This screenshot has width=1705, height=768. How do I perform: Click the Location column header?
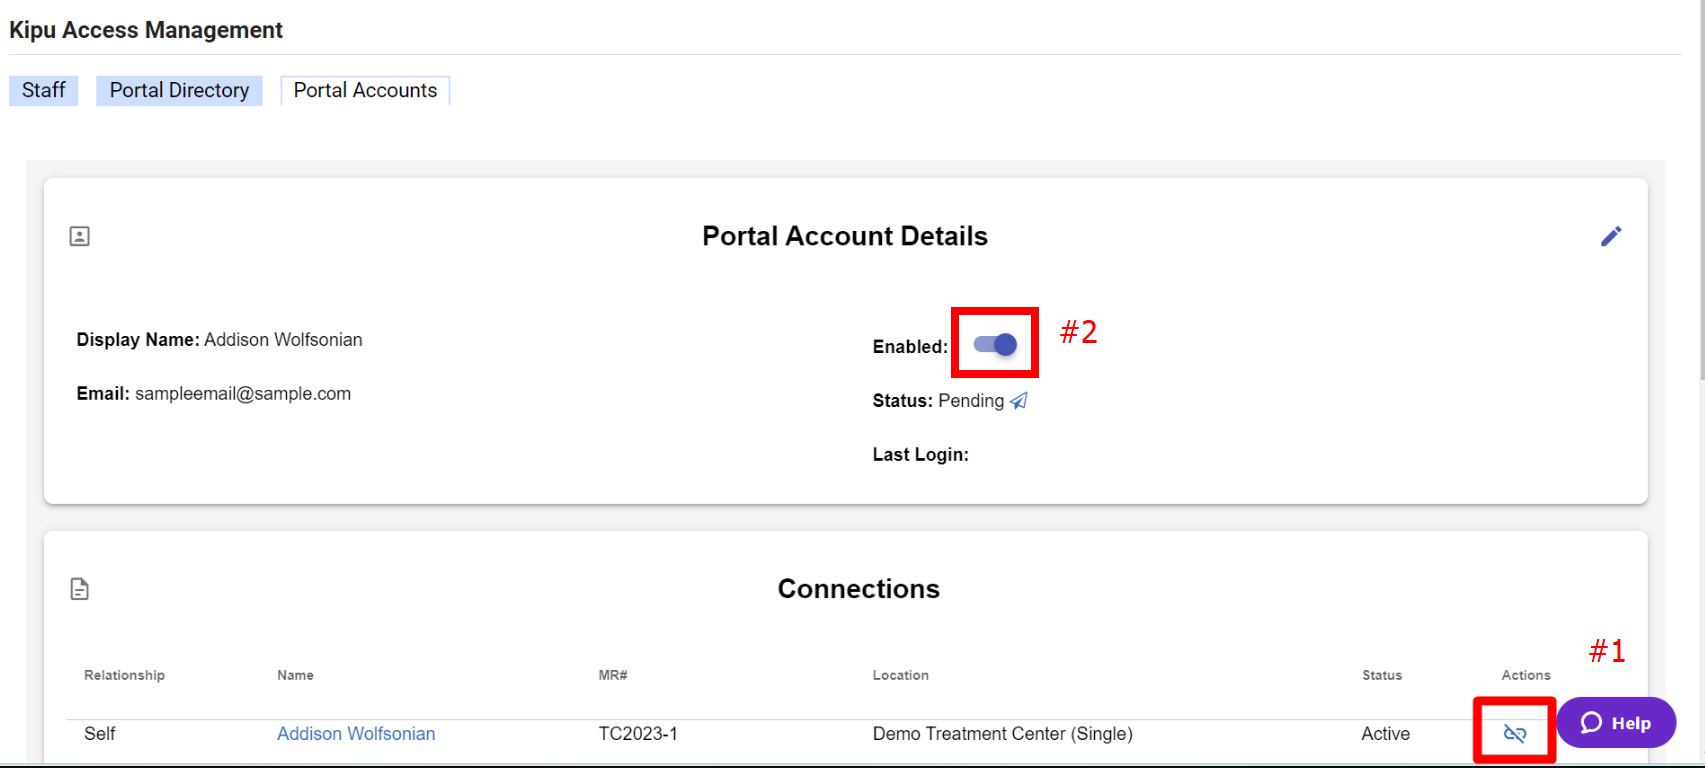pyautogui.click(x=900, y=675)
